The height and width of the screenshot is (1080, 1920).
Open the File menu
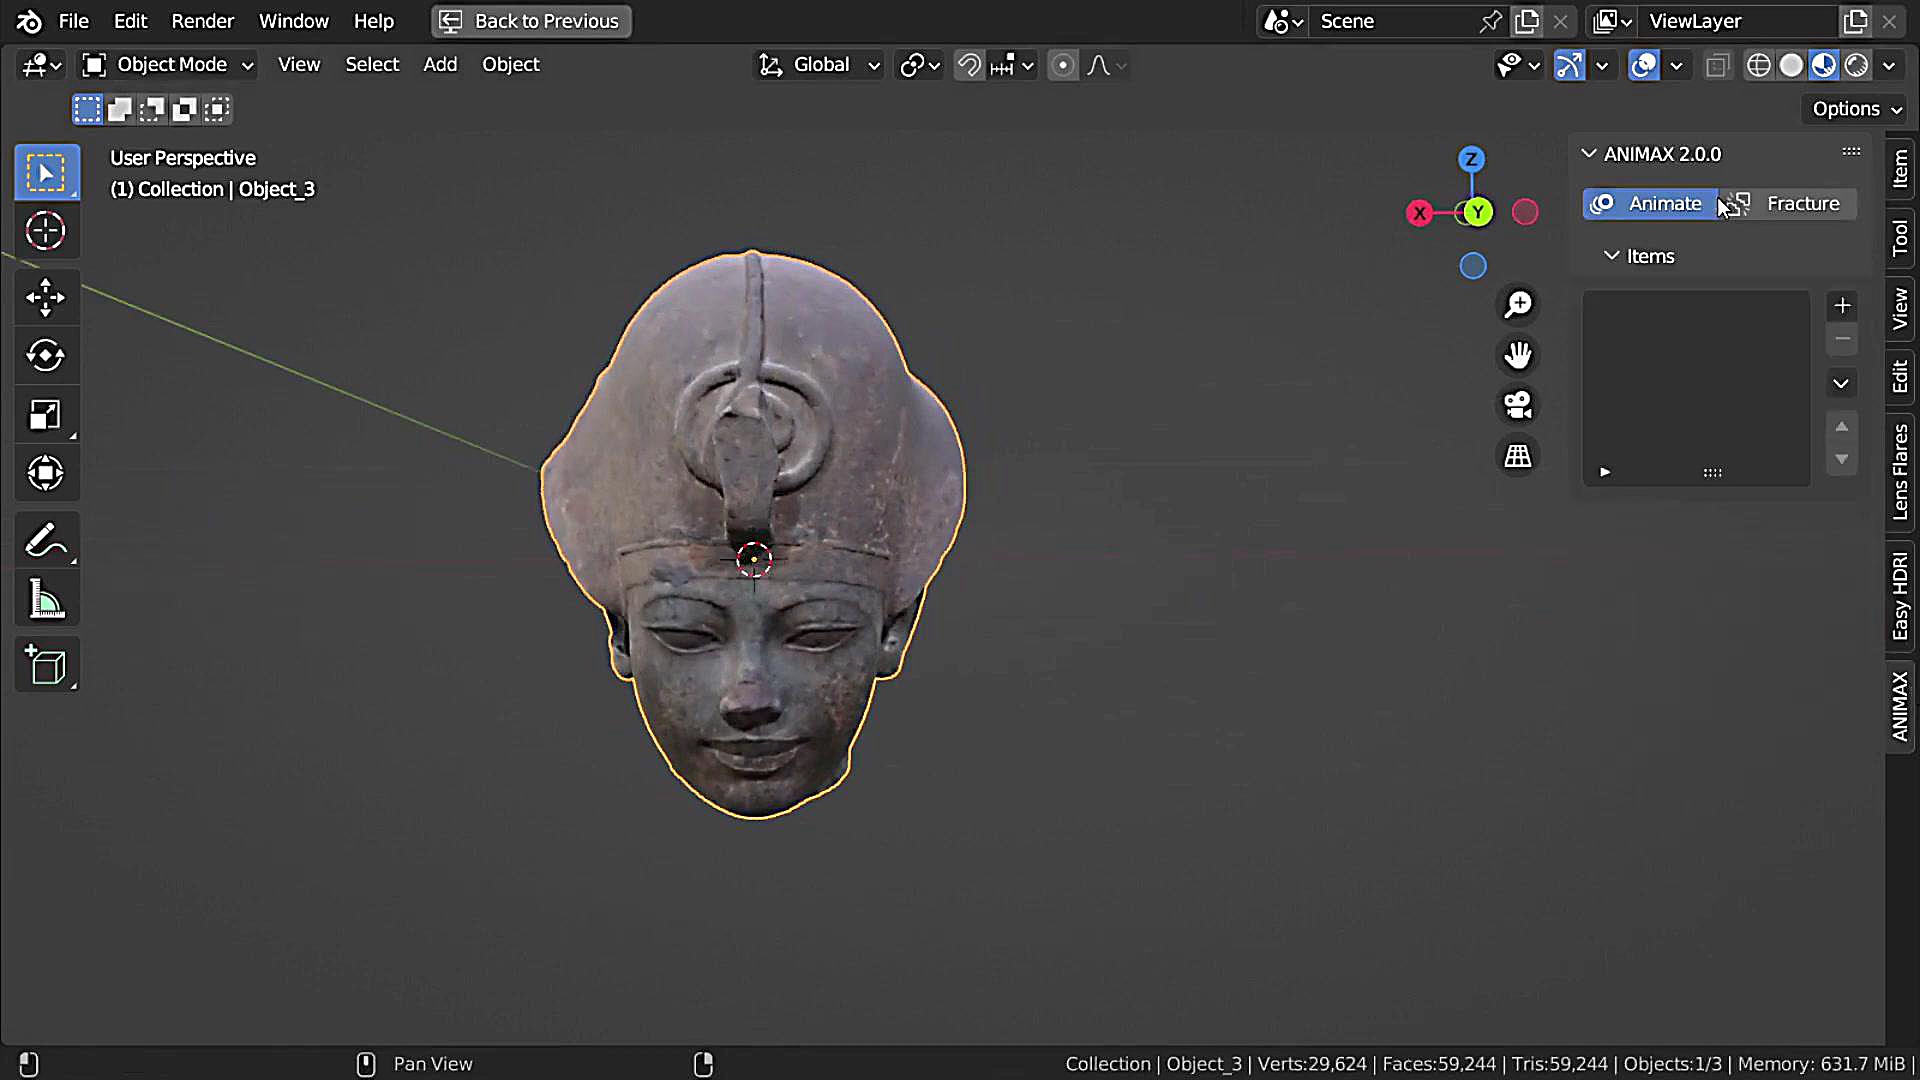(x=73, y=21)
